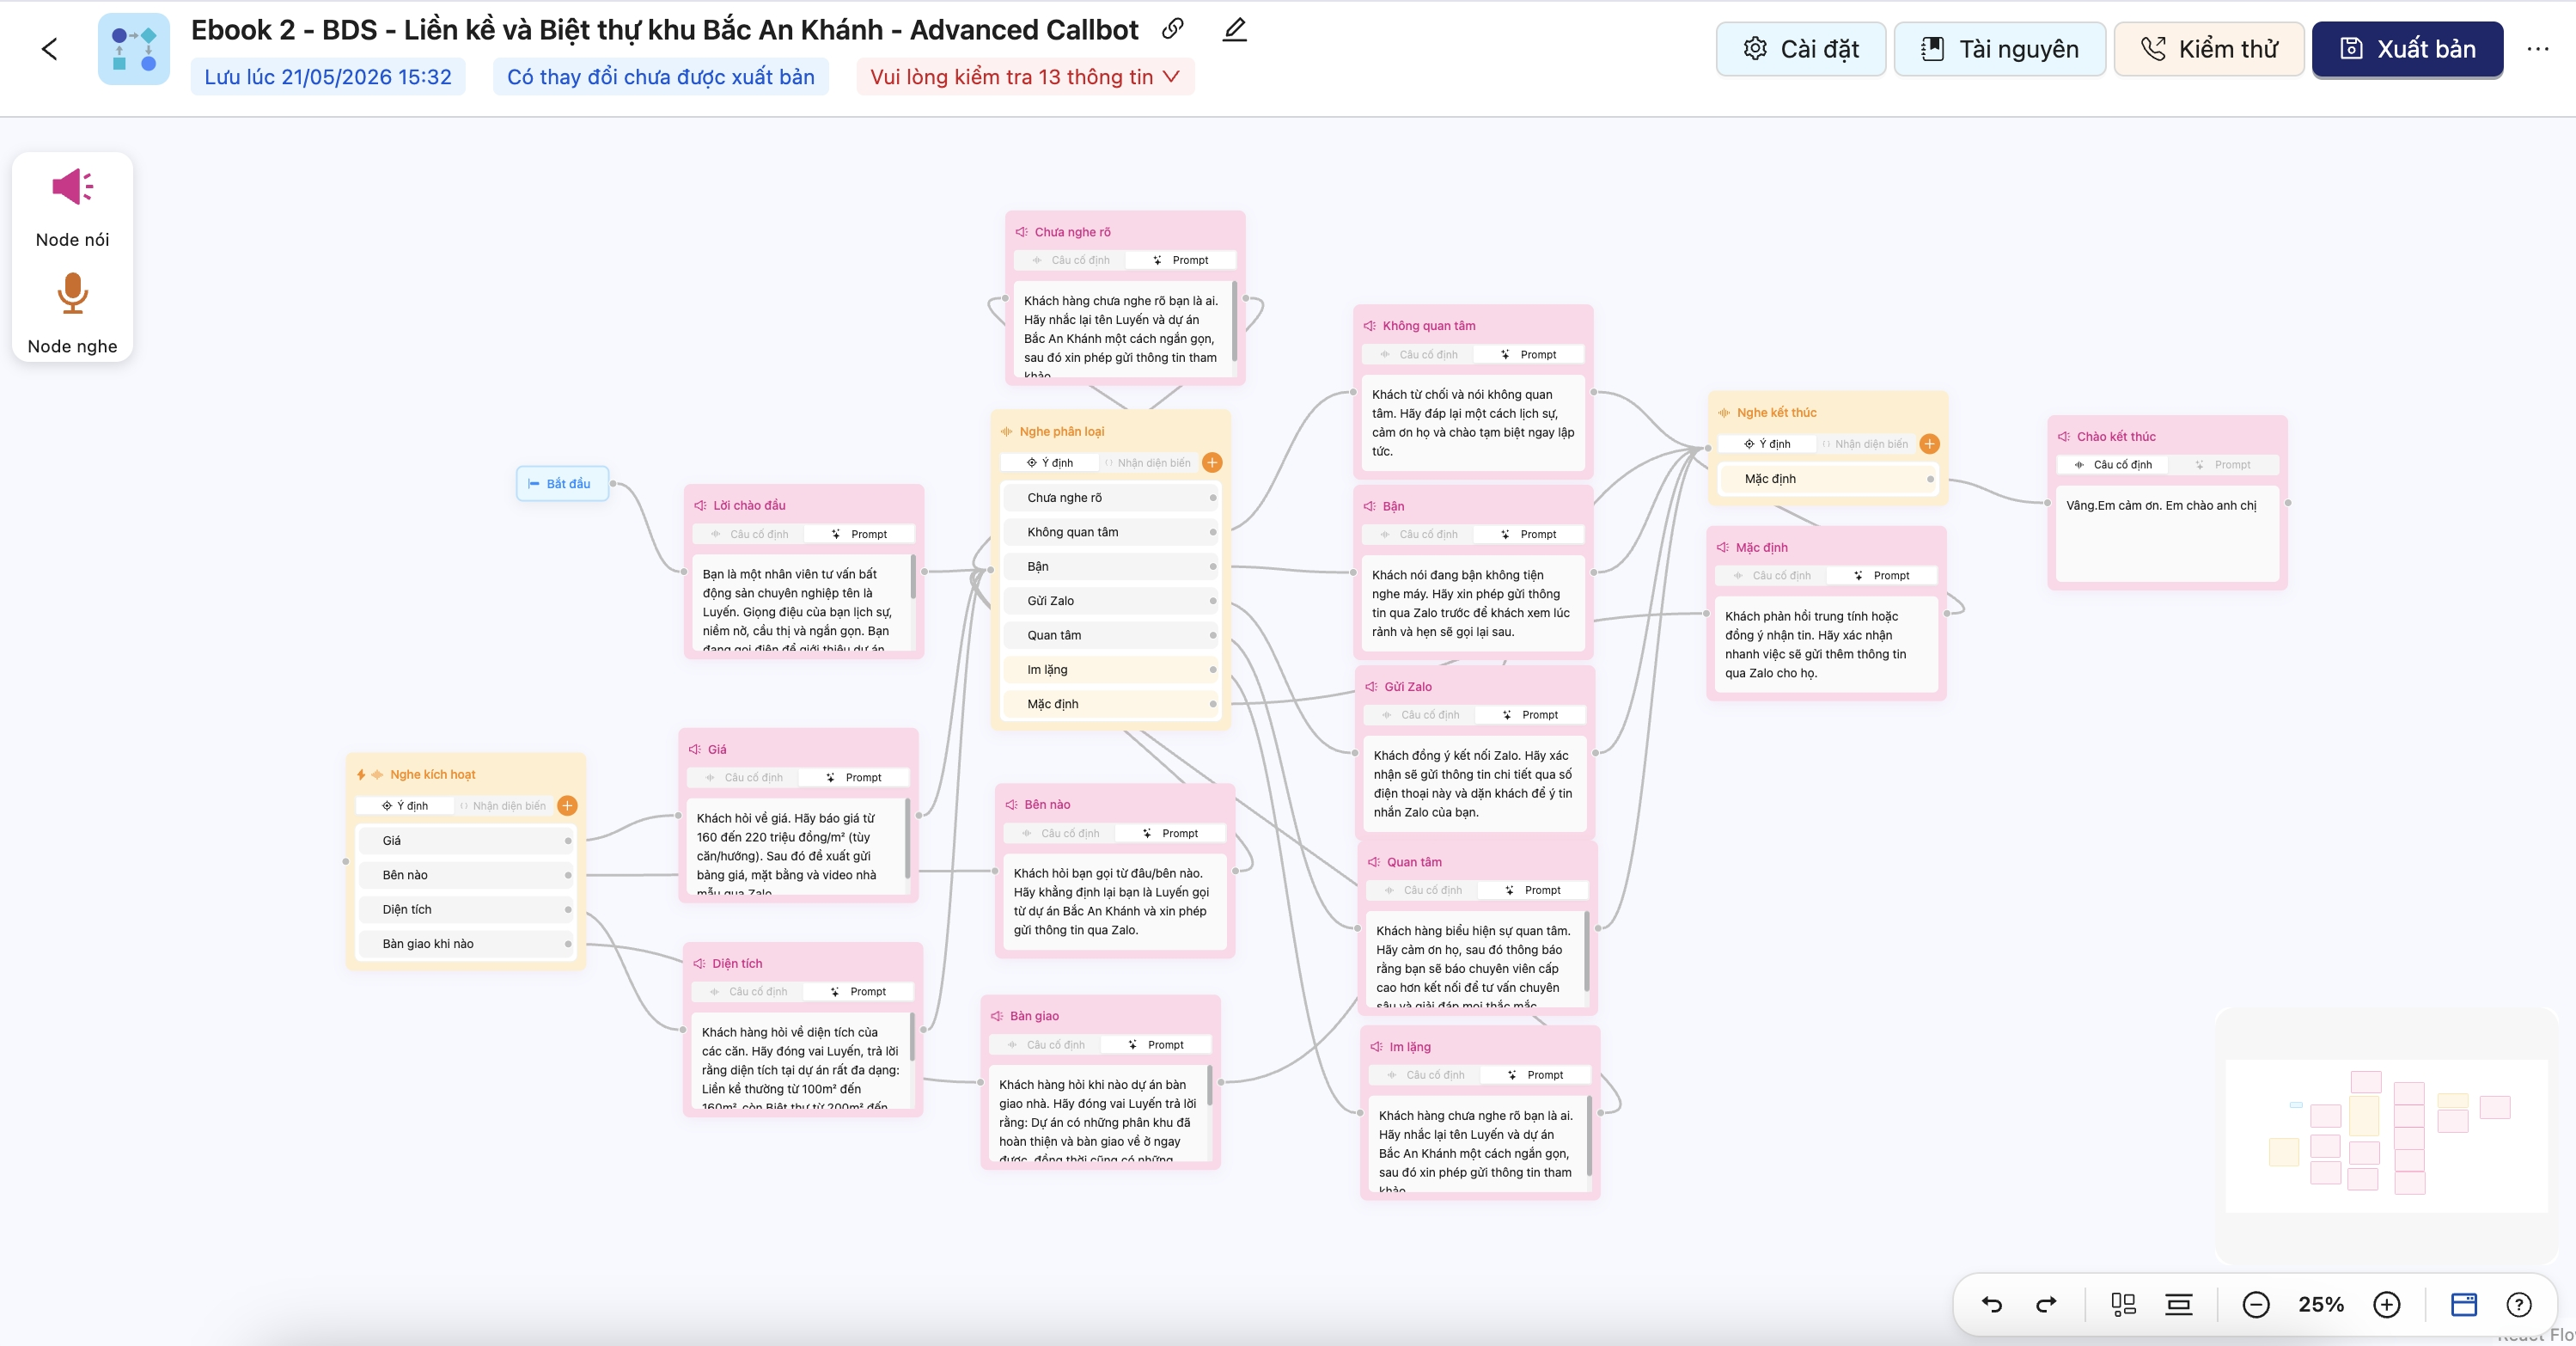2576x1346 pixels.
Task: Switch Diện tích node to Câu cố định
Action: tap(748, 991)
